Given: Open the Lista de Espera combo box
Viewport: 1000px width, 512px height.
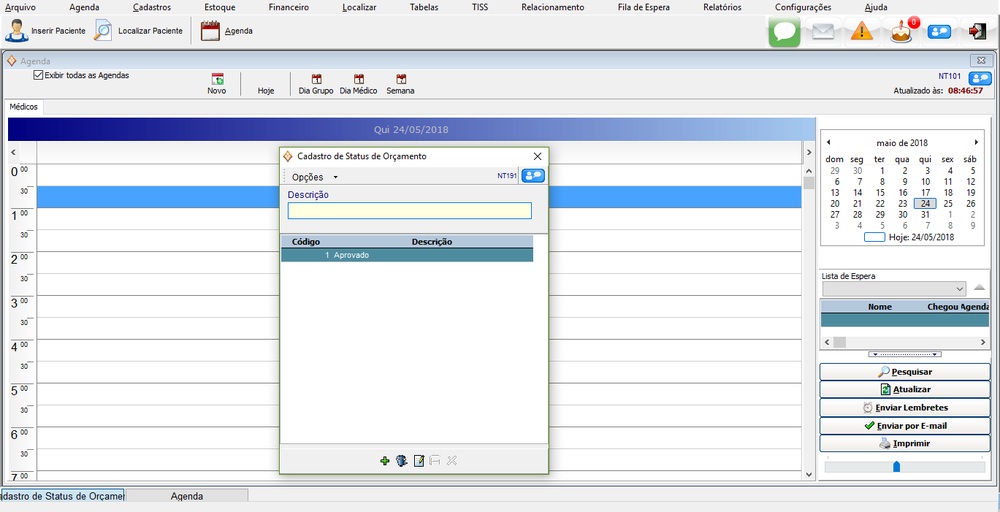Looking at the screenshot, I should tap(958, 288).
